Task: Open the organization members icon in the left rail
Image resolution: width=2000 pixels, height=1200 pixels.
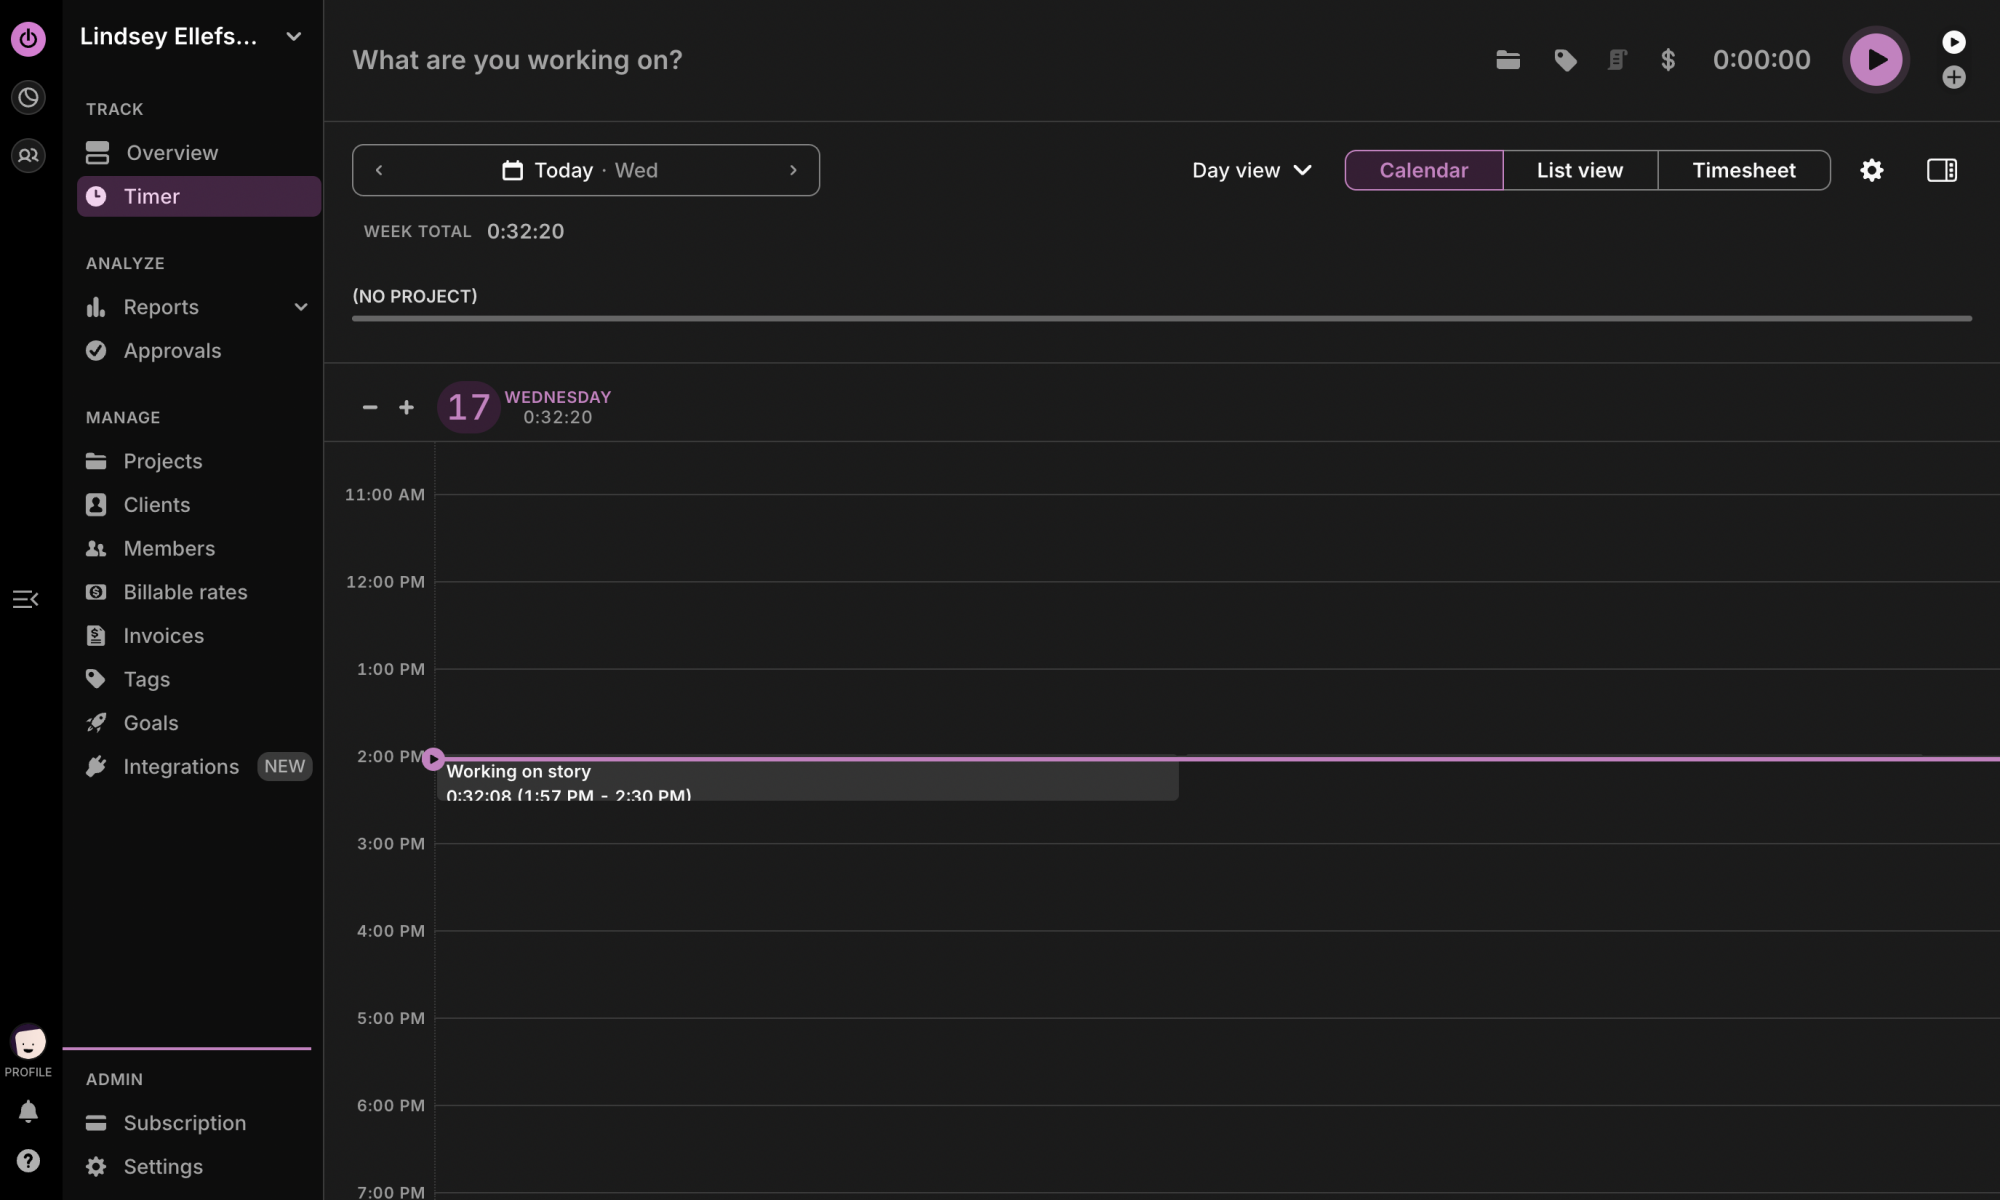Action: [28, 155]
